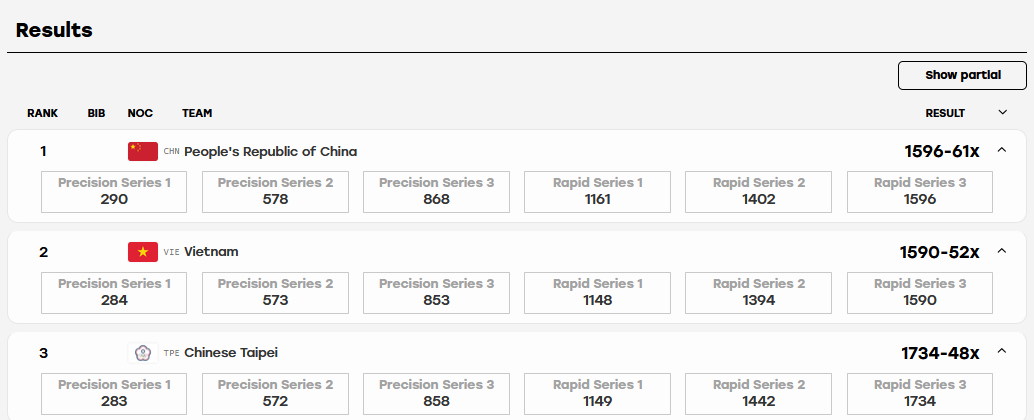Sort by the RANK column header
The image size is (1034, 420).
42,113
